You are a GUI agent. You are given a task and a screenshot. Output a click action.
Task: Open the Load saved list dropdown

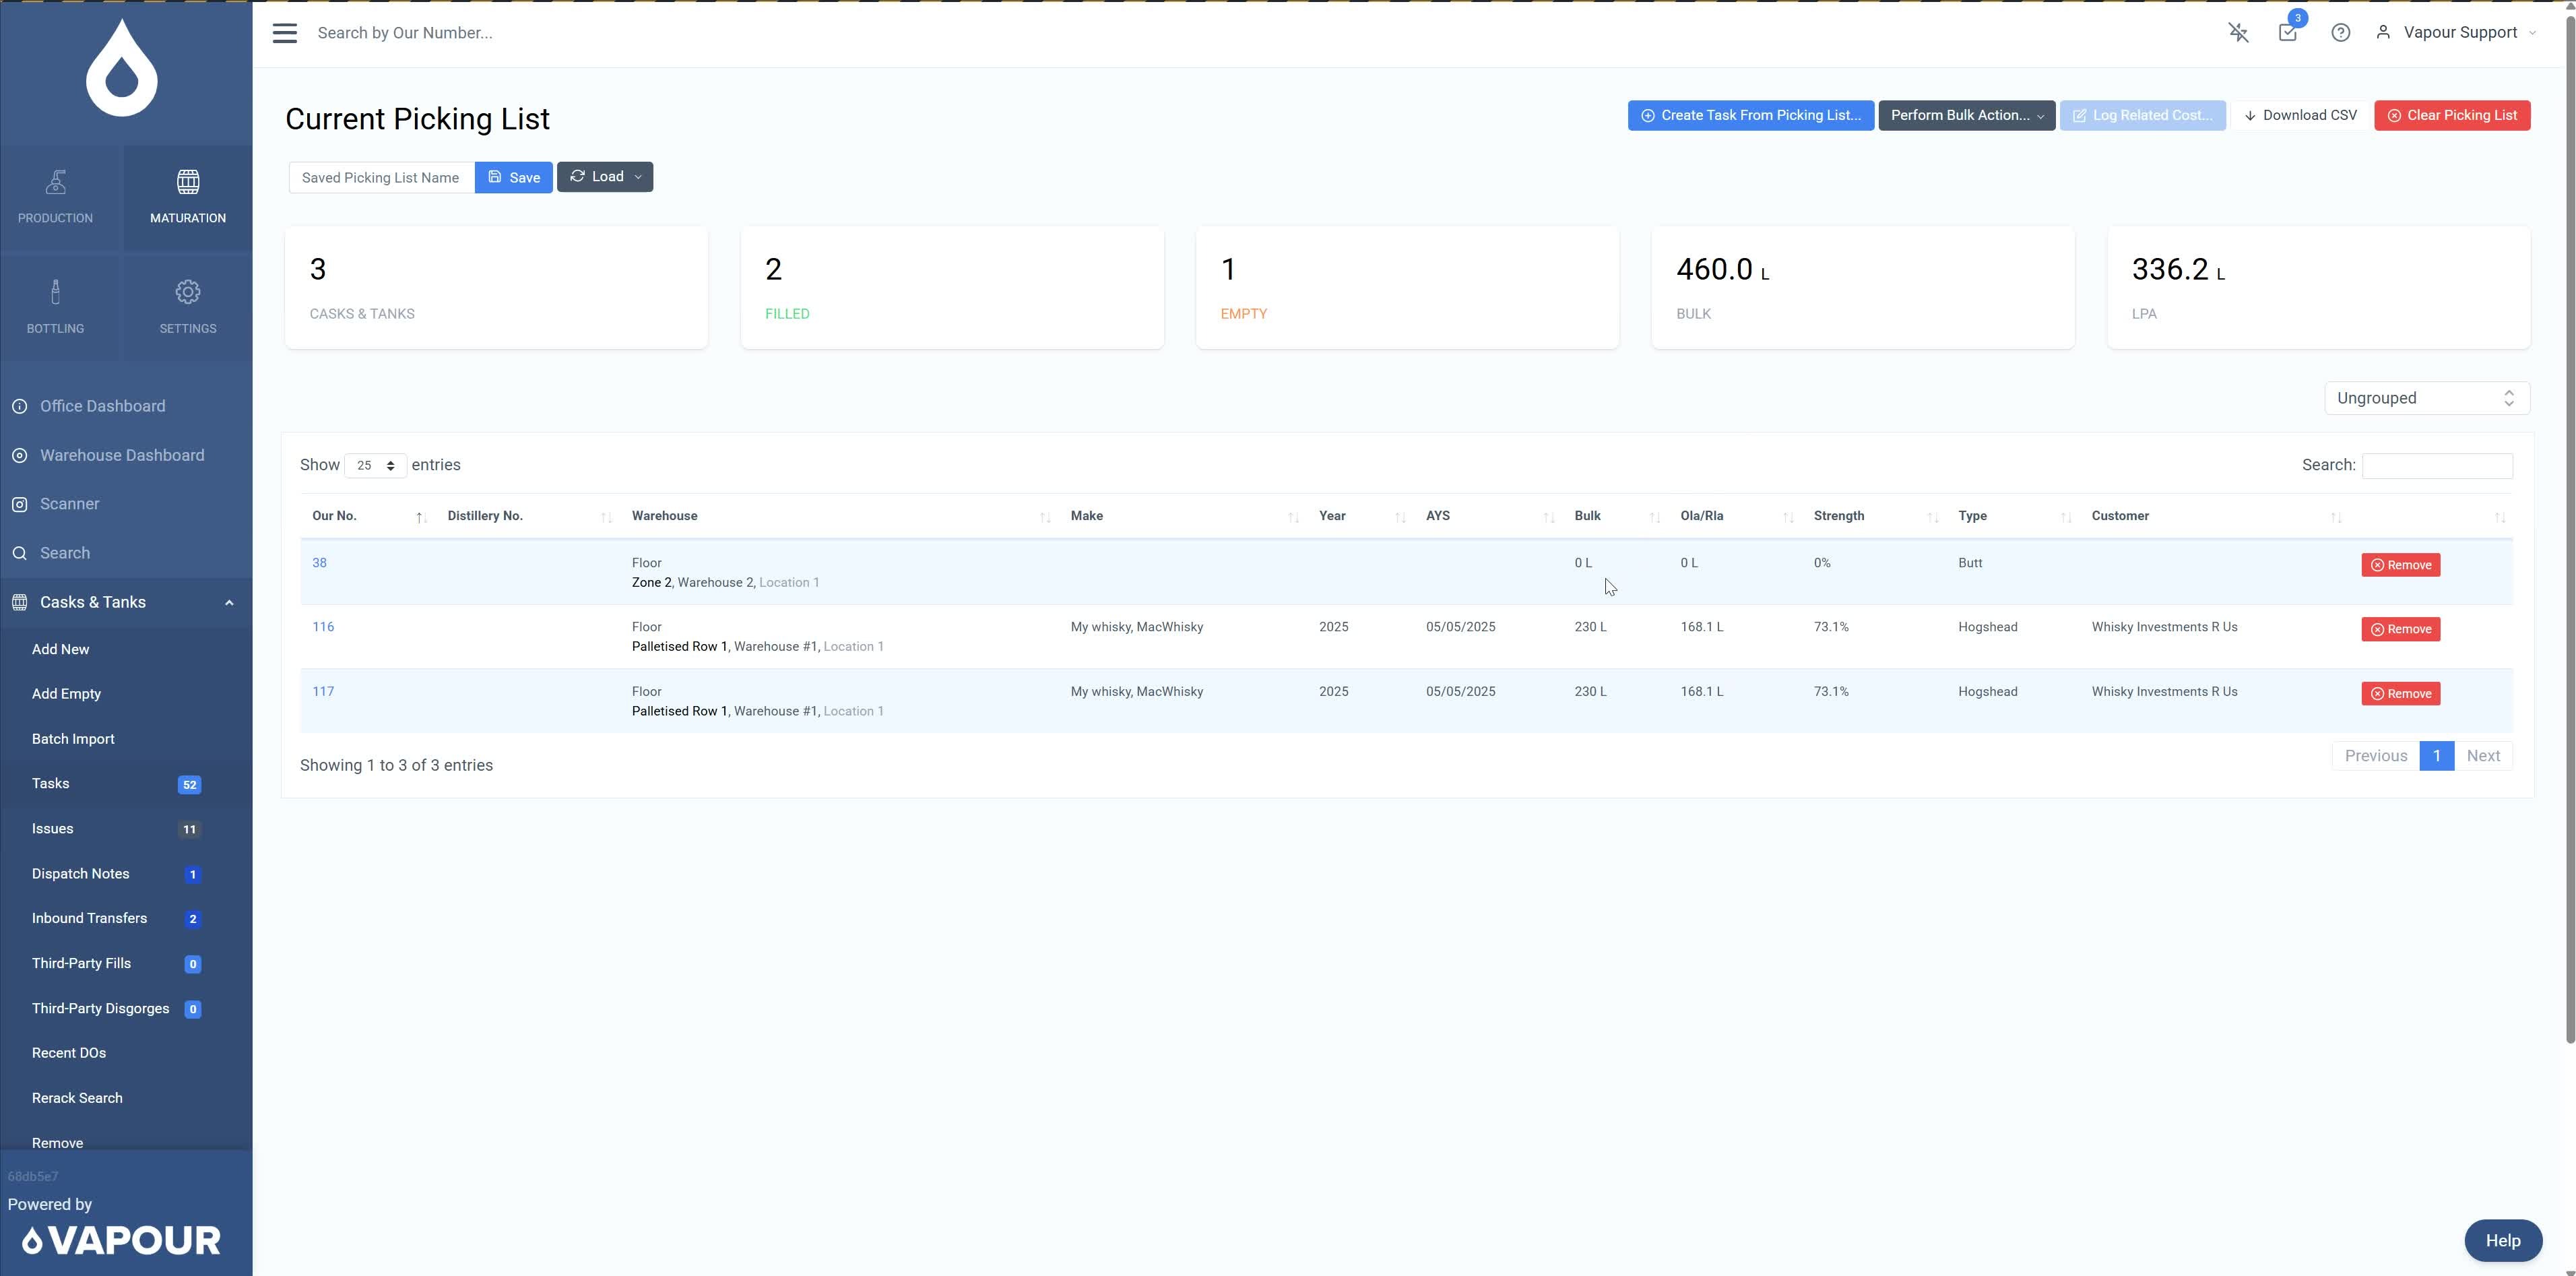click(x=605, y=177)
